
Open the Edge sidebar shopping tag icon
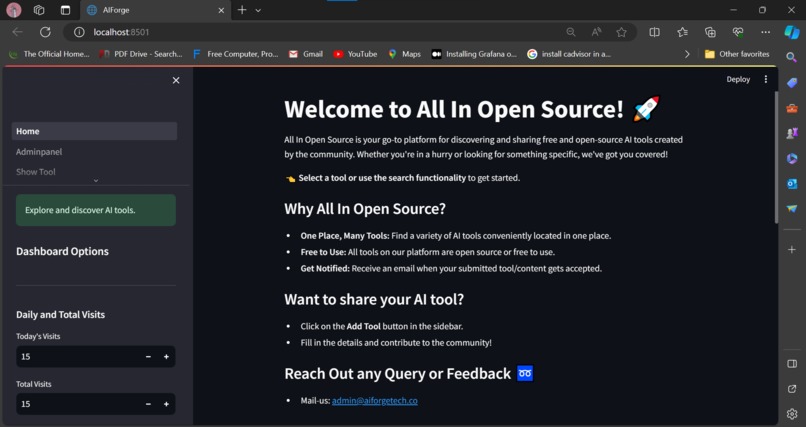point(792,82)
